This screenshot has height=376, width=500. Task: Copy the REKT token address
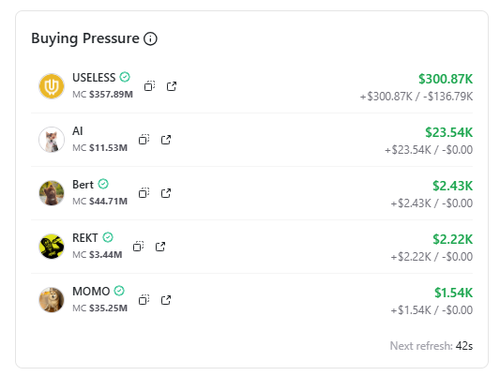coord(138,246)
